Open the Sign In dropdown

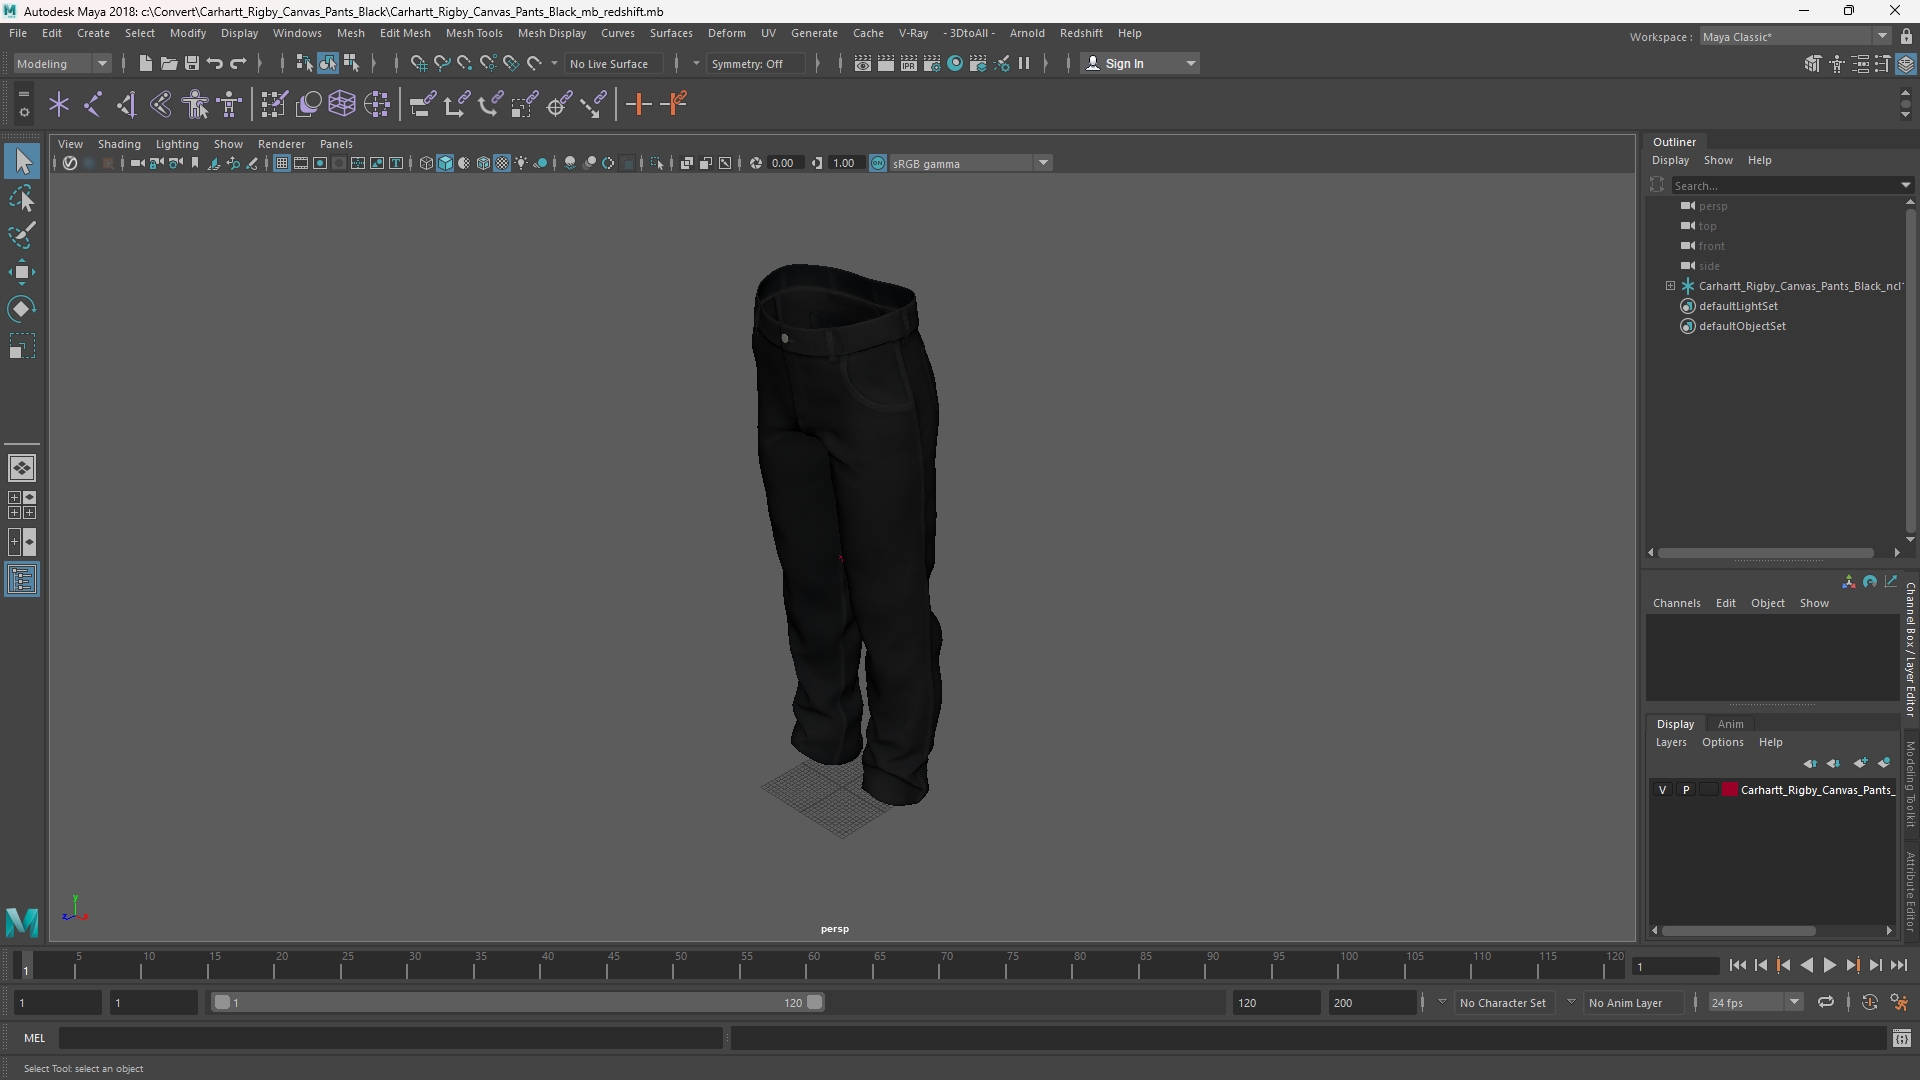1140,63
